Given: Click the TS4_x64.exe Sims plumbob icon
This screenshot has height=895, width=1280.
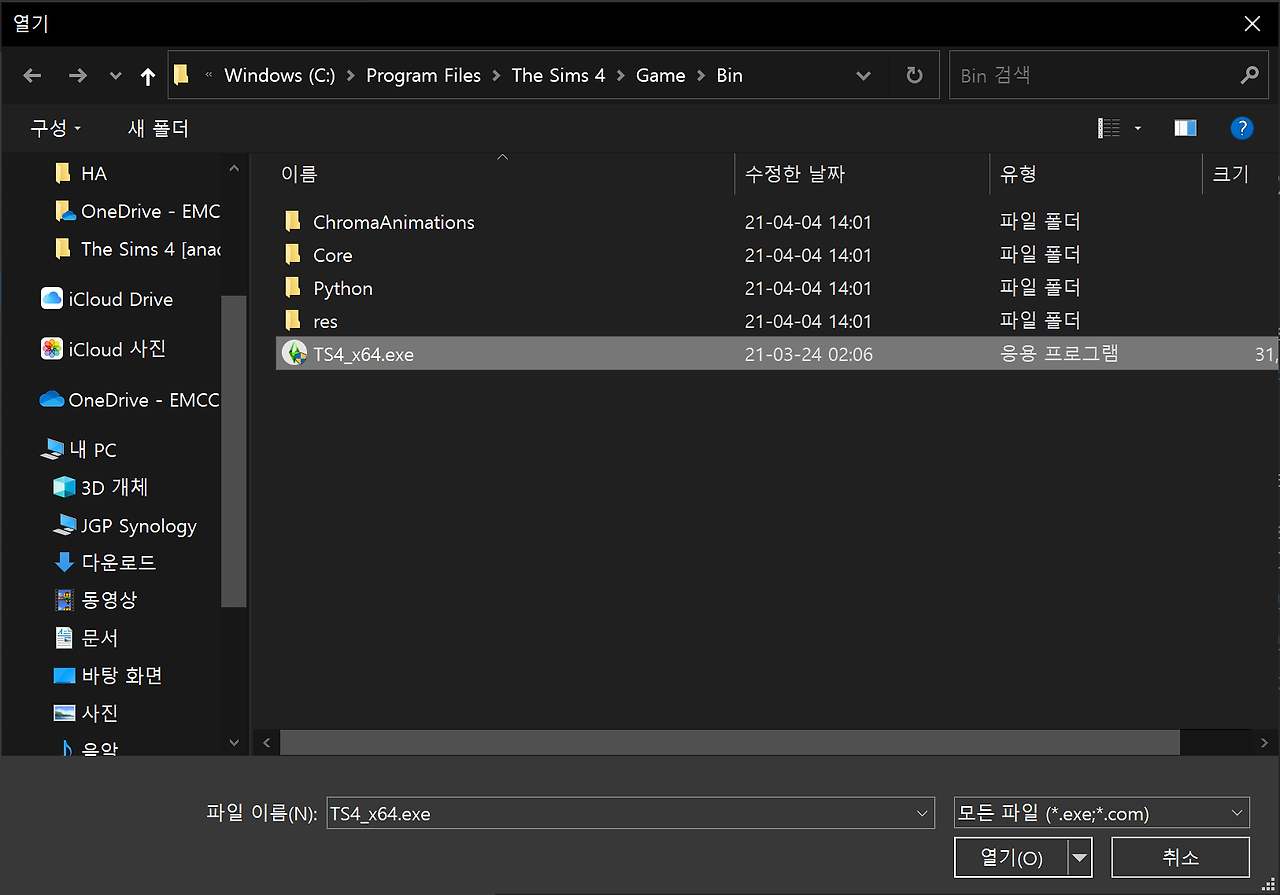Looking at the screenshot, I should (294, 354).
